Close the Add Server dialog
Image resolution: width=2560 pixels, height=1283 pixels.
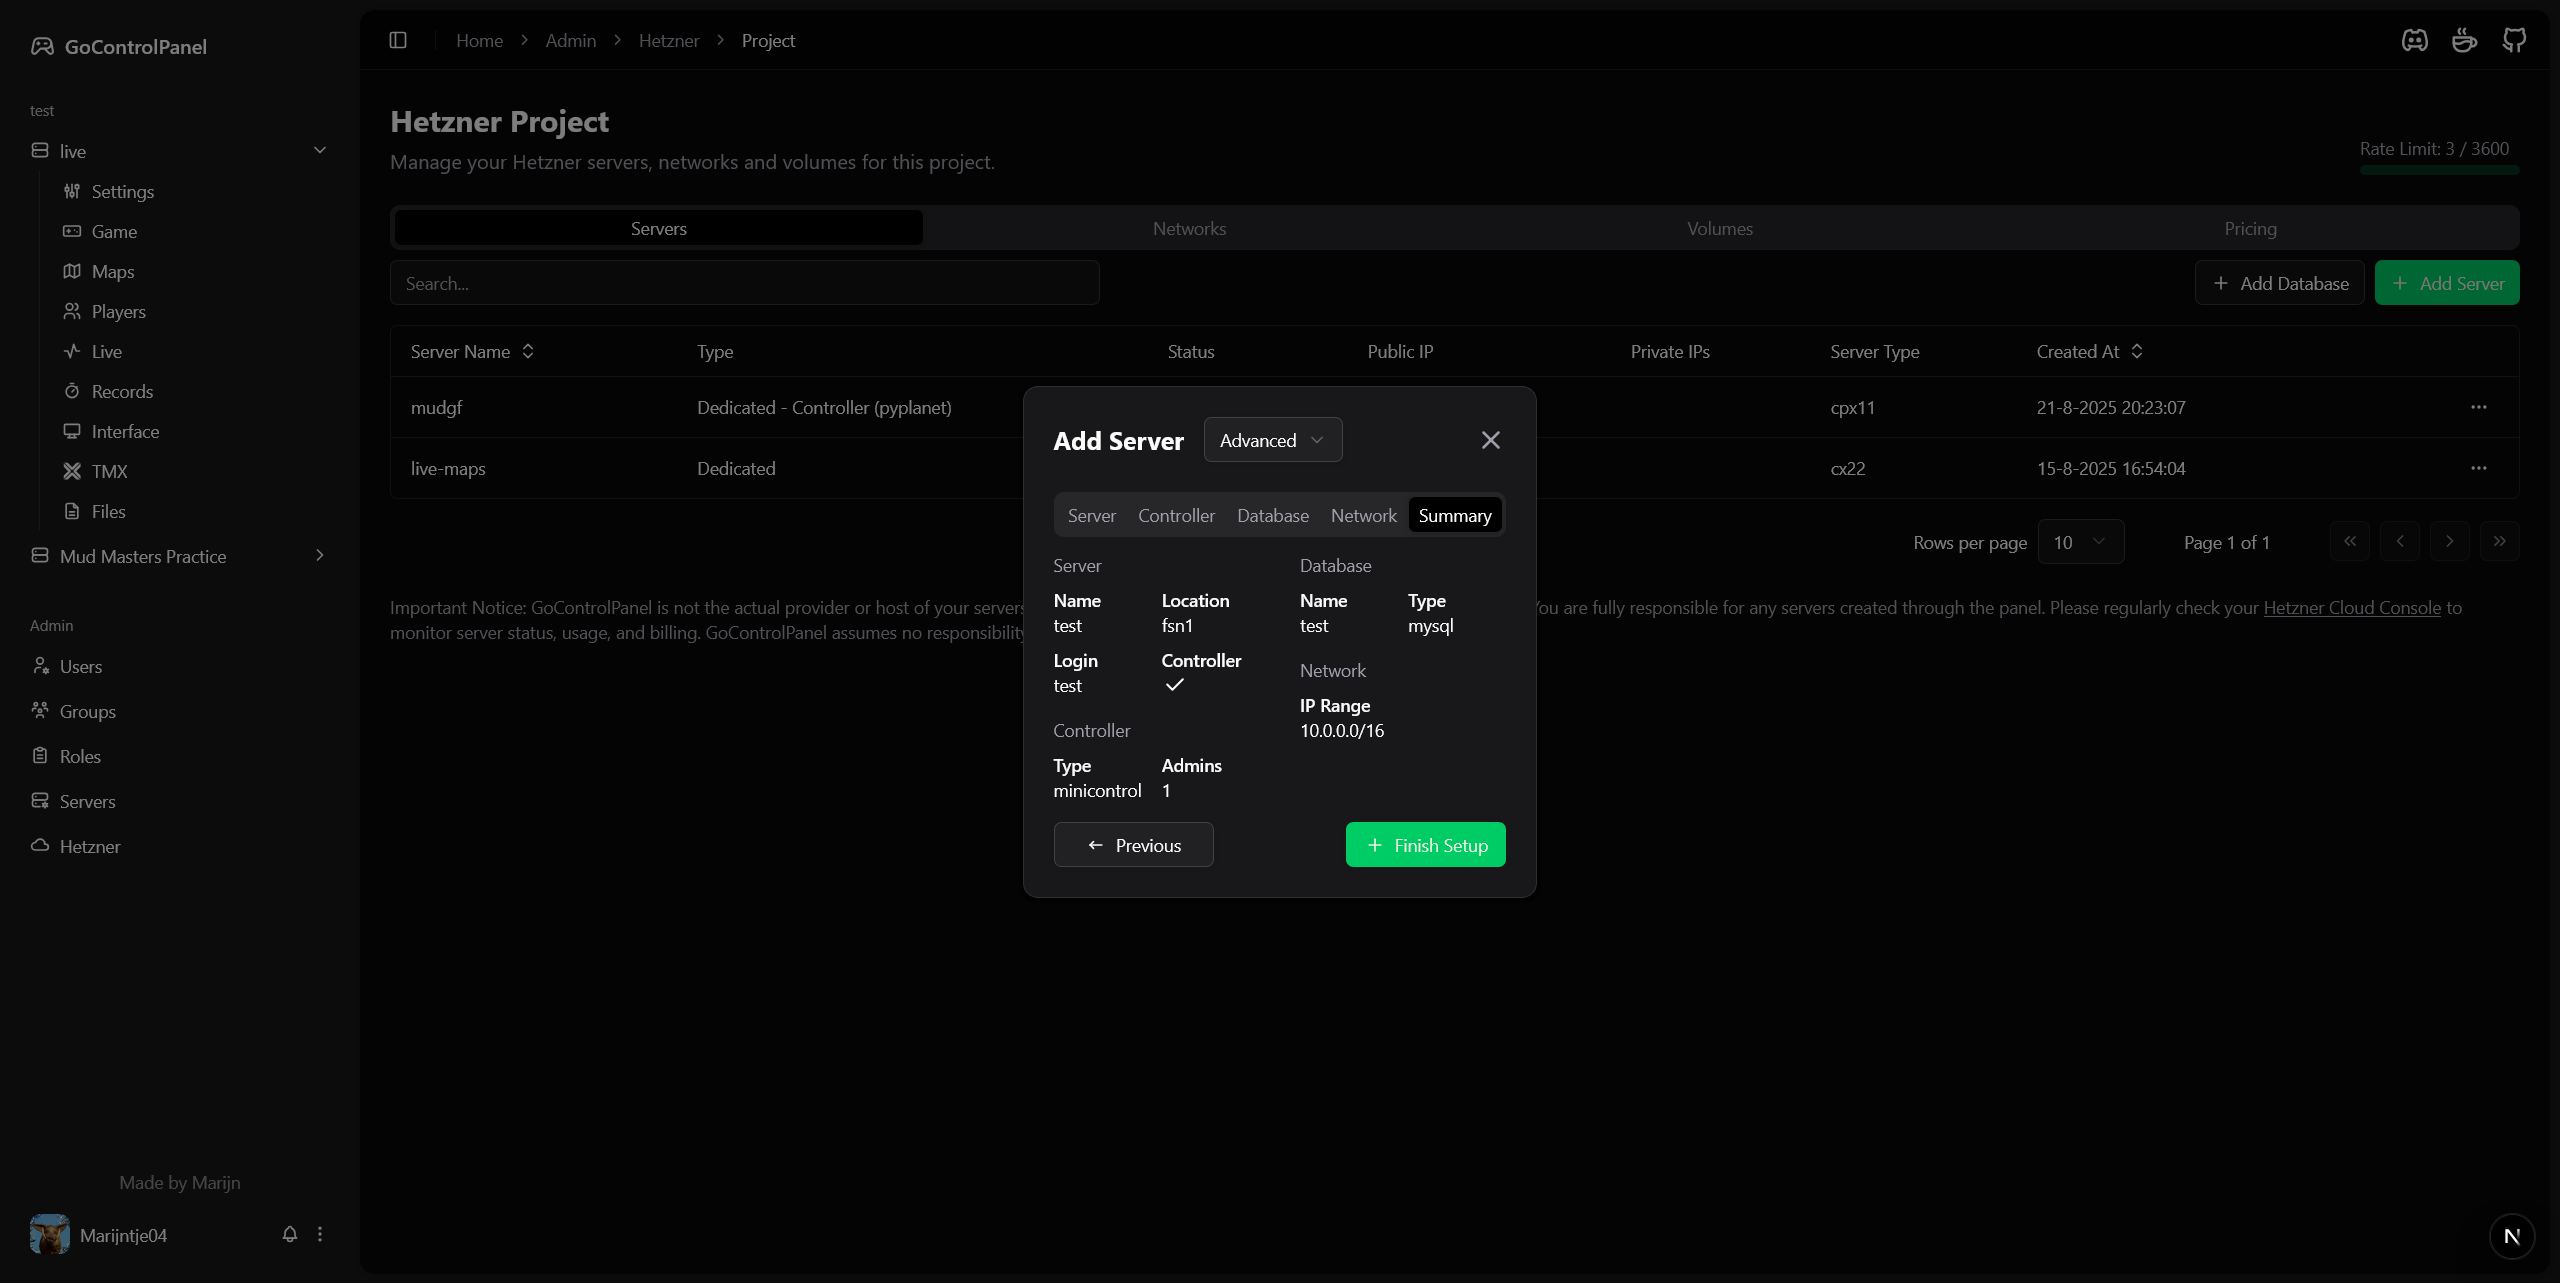(1490, 440)
